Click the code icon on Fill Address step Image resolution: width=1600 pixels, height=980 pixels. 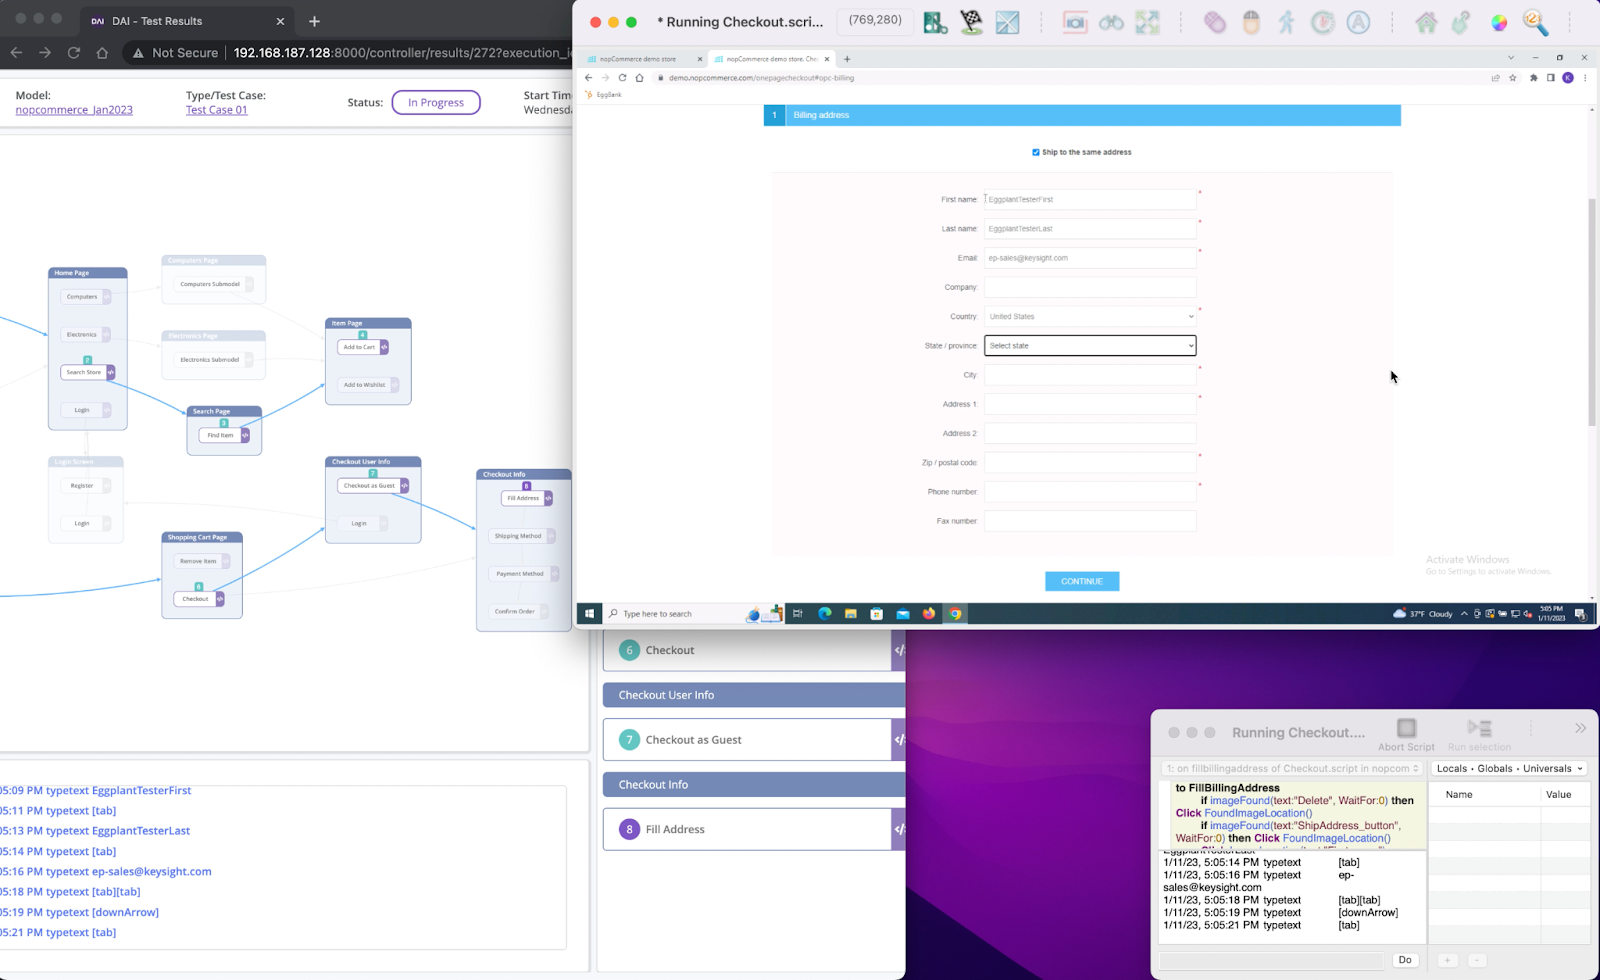(x=899, y=829)
